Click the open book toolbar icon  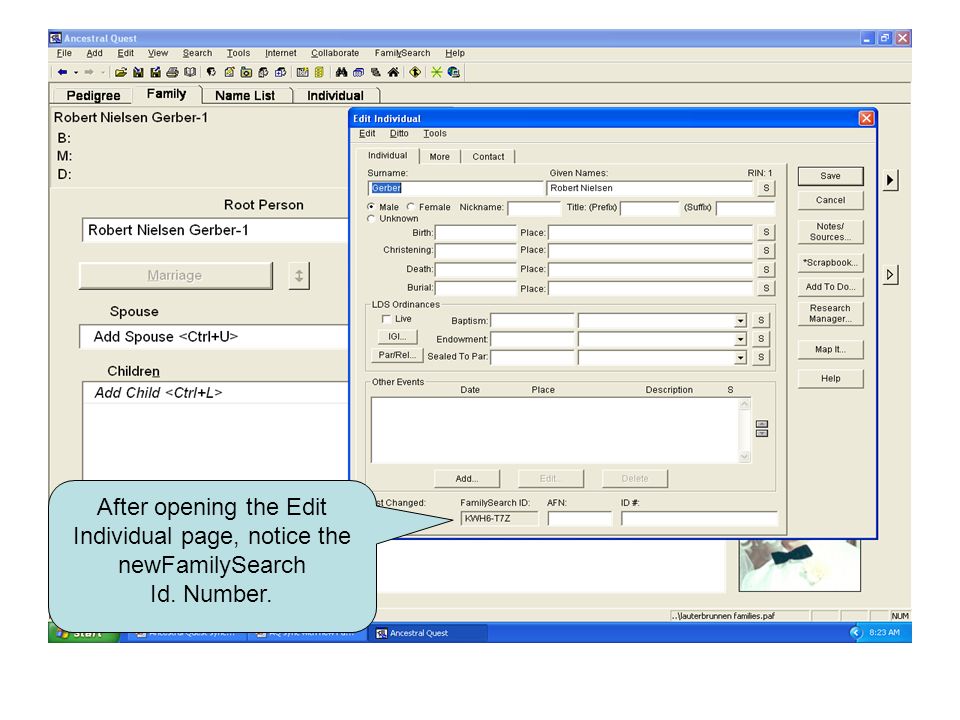pyautogui.click(x=190, y=72)
